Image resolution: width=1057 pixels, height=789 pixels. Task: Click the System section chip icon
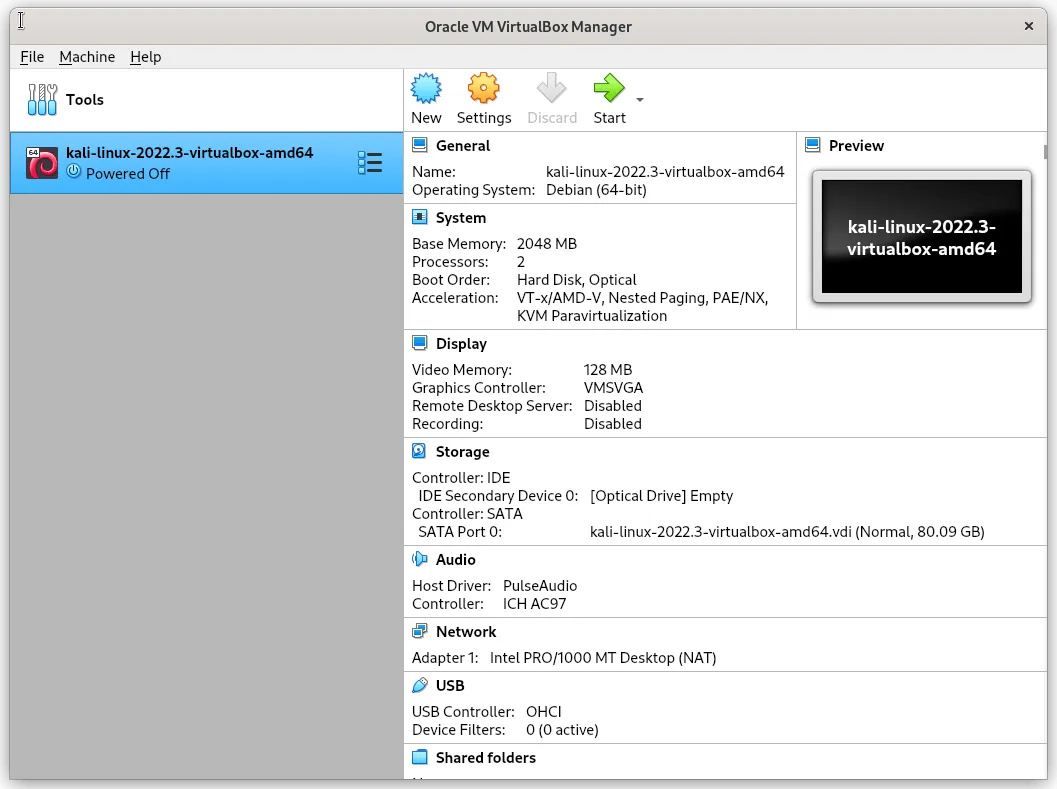click(419, 217)
